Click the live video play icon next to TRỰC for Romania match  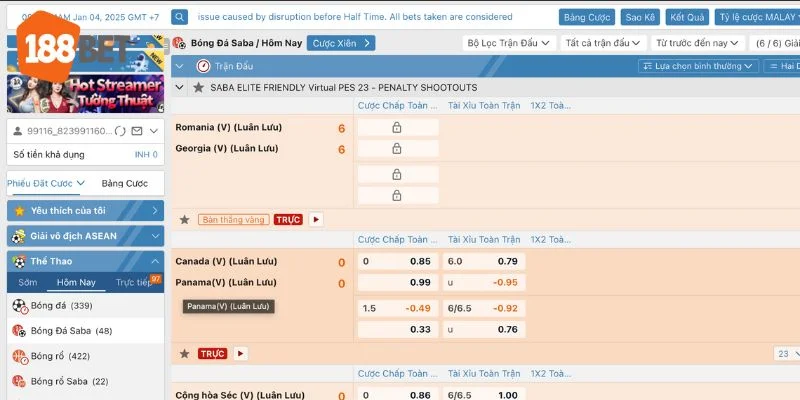[x=316, y=219]
